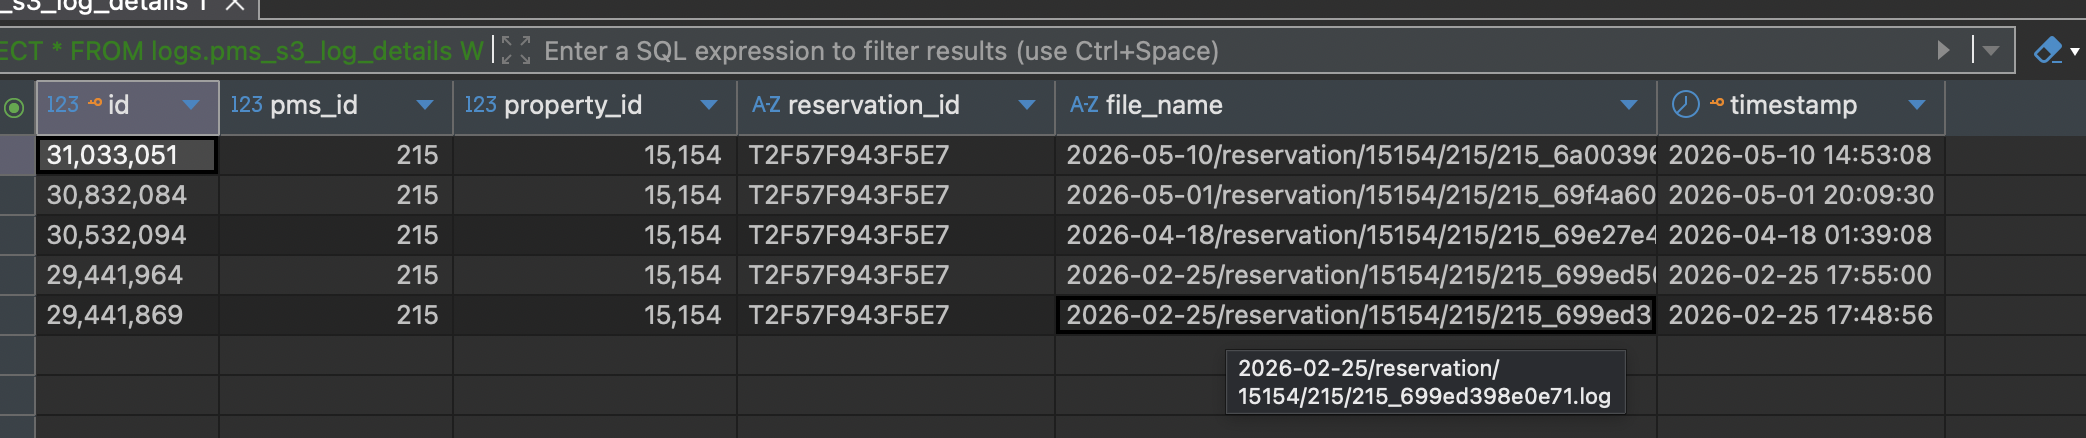The height and width of the screenshot is (438, 2086).
Task: Click the eraser clear filter icon
Action: [2048, 50]
